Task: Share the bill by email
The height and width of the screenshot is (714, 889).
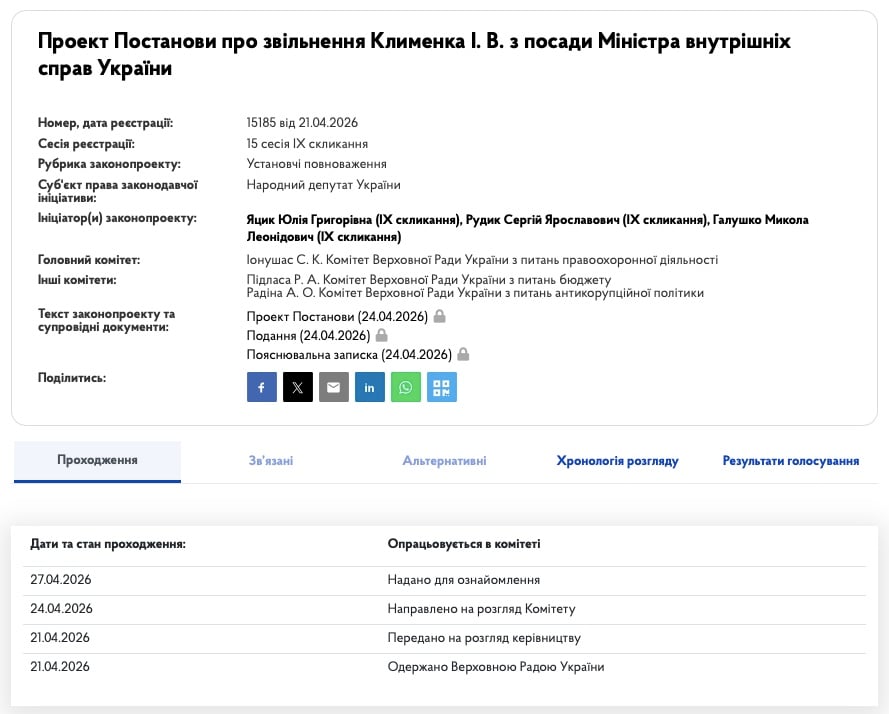Action: tap(333, 387)
